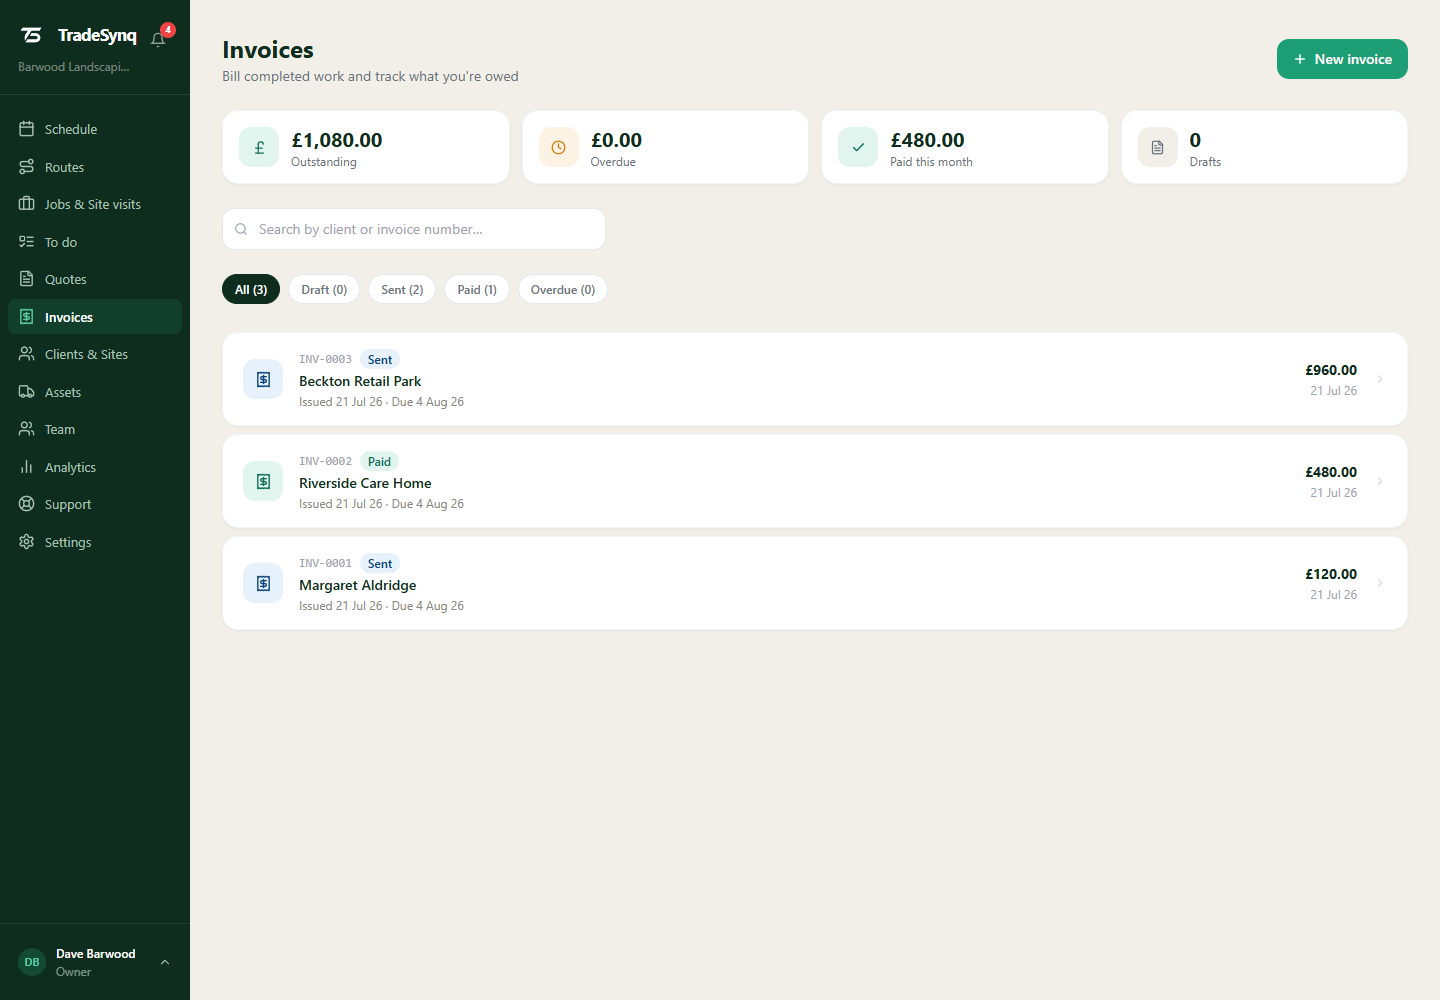Click the 0 Drafts summary card
Screen dimensions: 1440x1000
(x=1264, y=147)
